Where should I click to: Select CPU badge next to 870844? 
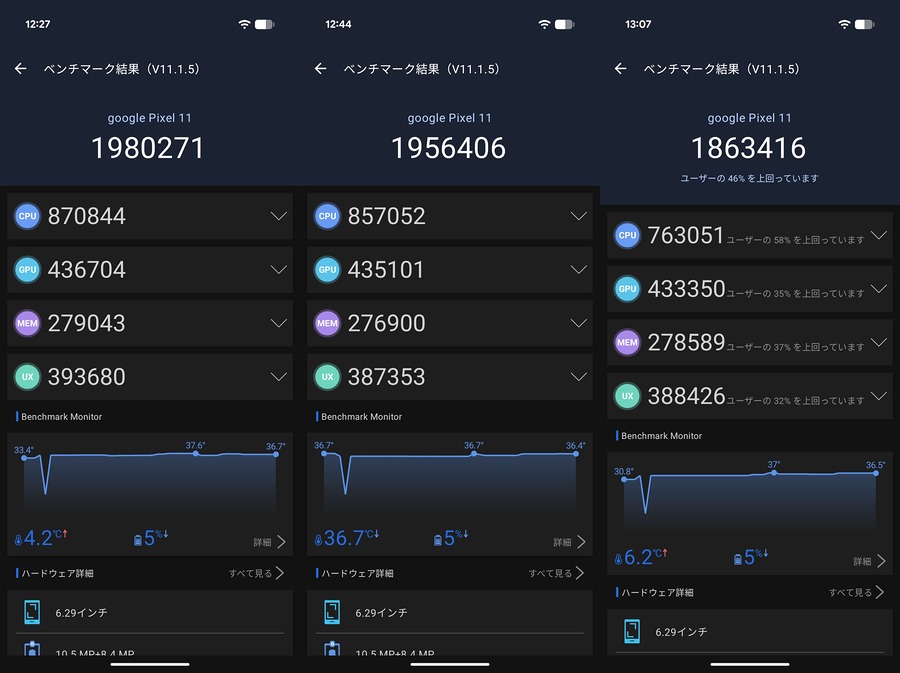(x=27, y=216)
